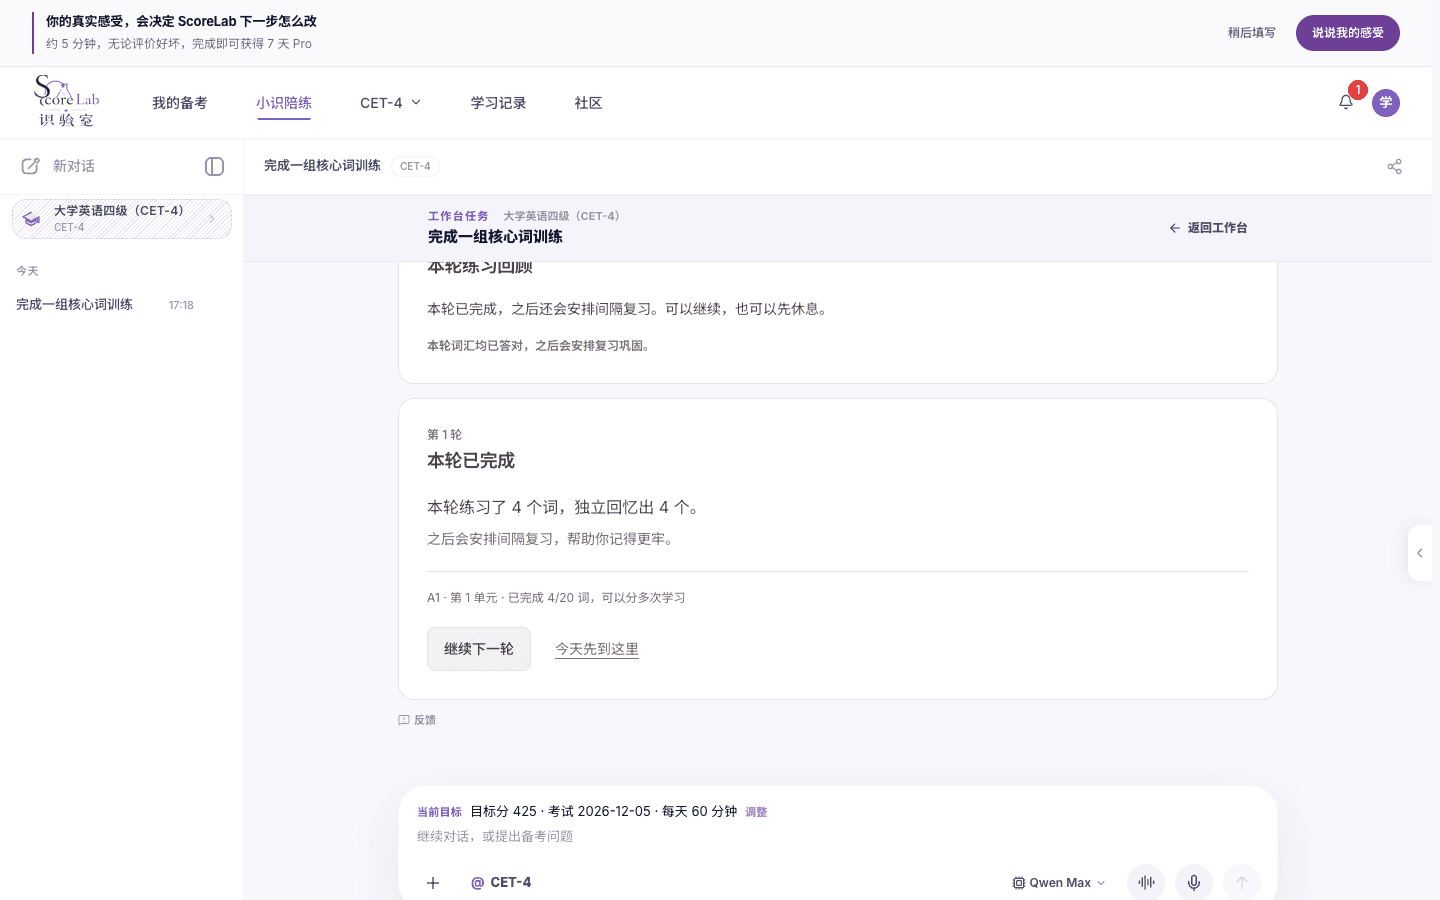The height and width of the screenshot is (900, 1440).
Task: Click the graduation cap CET-4 icon
Action: [x=32, y=219]
